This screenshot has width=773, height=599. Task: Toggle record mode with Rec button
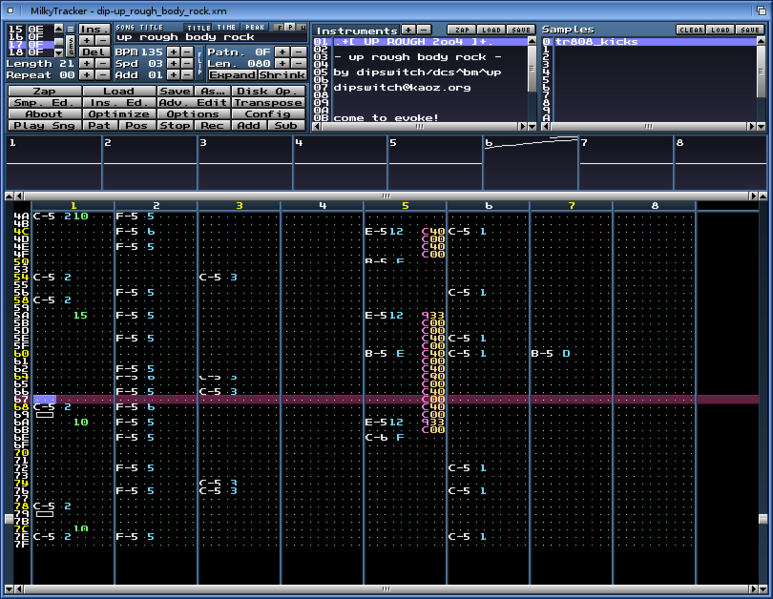click(212, 126)
